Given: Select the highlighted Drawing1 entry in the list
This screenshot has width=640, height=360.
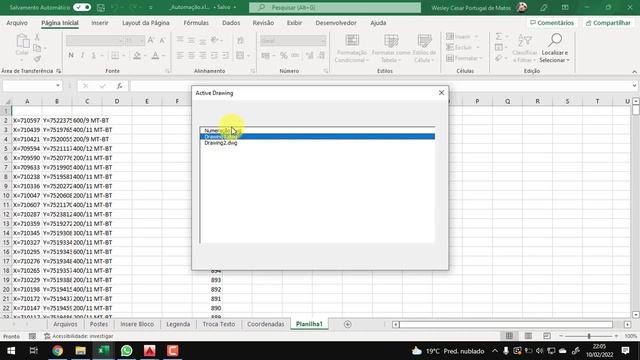Looking at the screenshot, I should point(317,136).
